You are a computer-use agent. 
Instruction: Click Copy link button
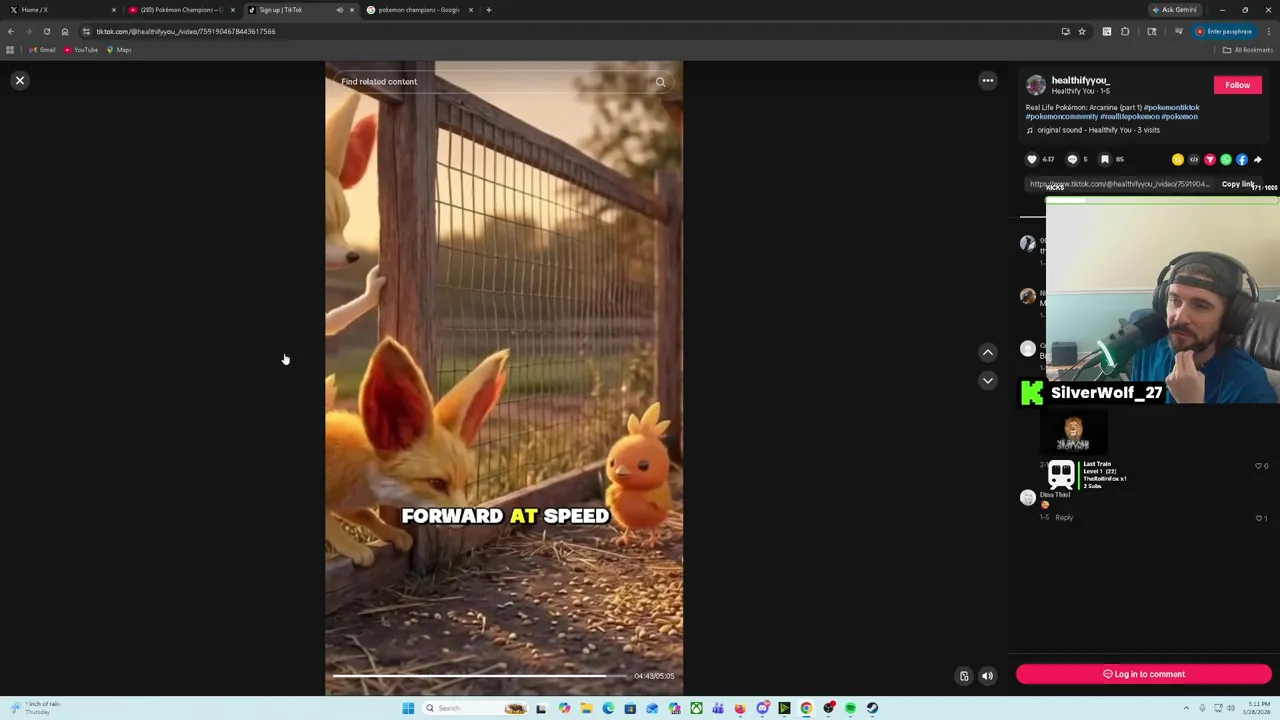click(1238, 184)
